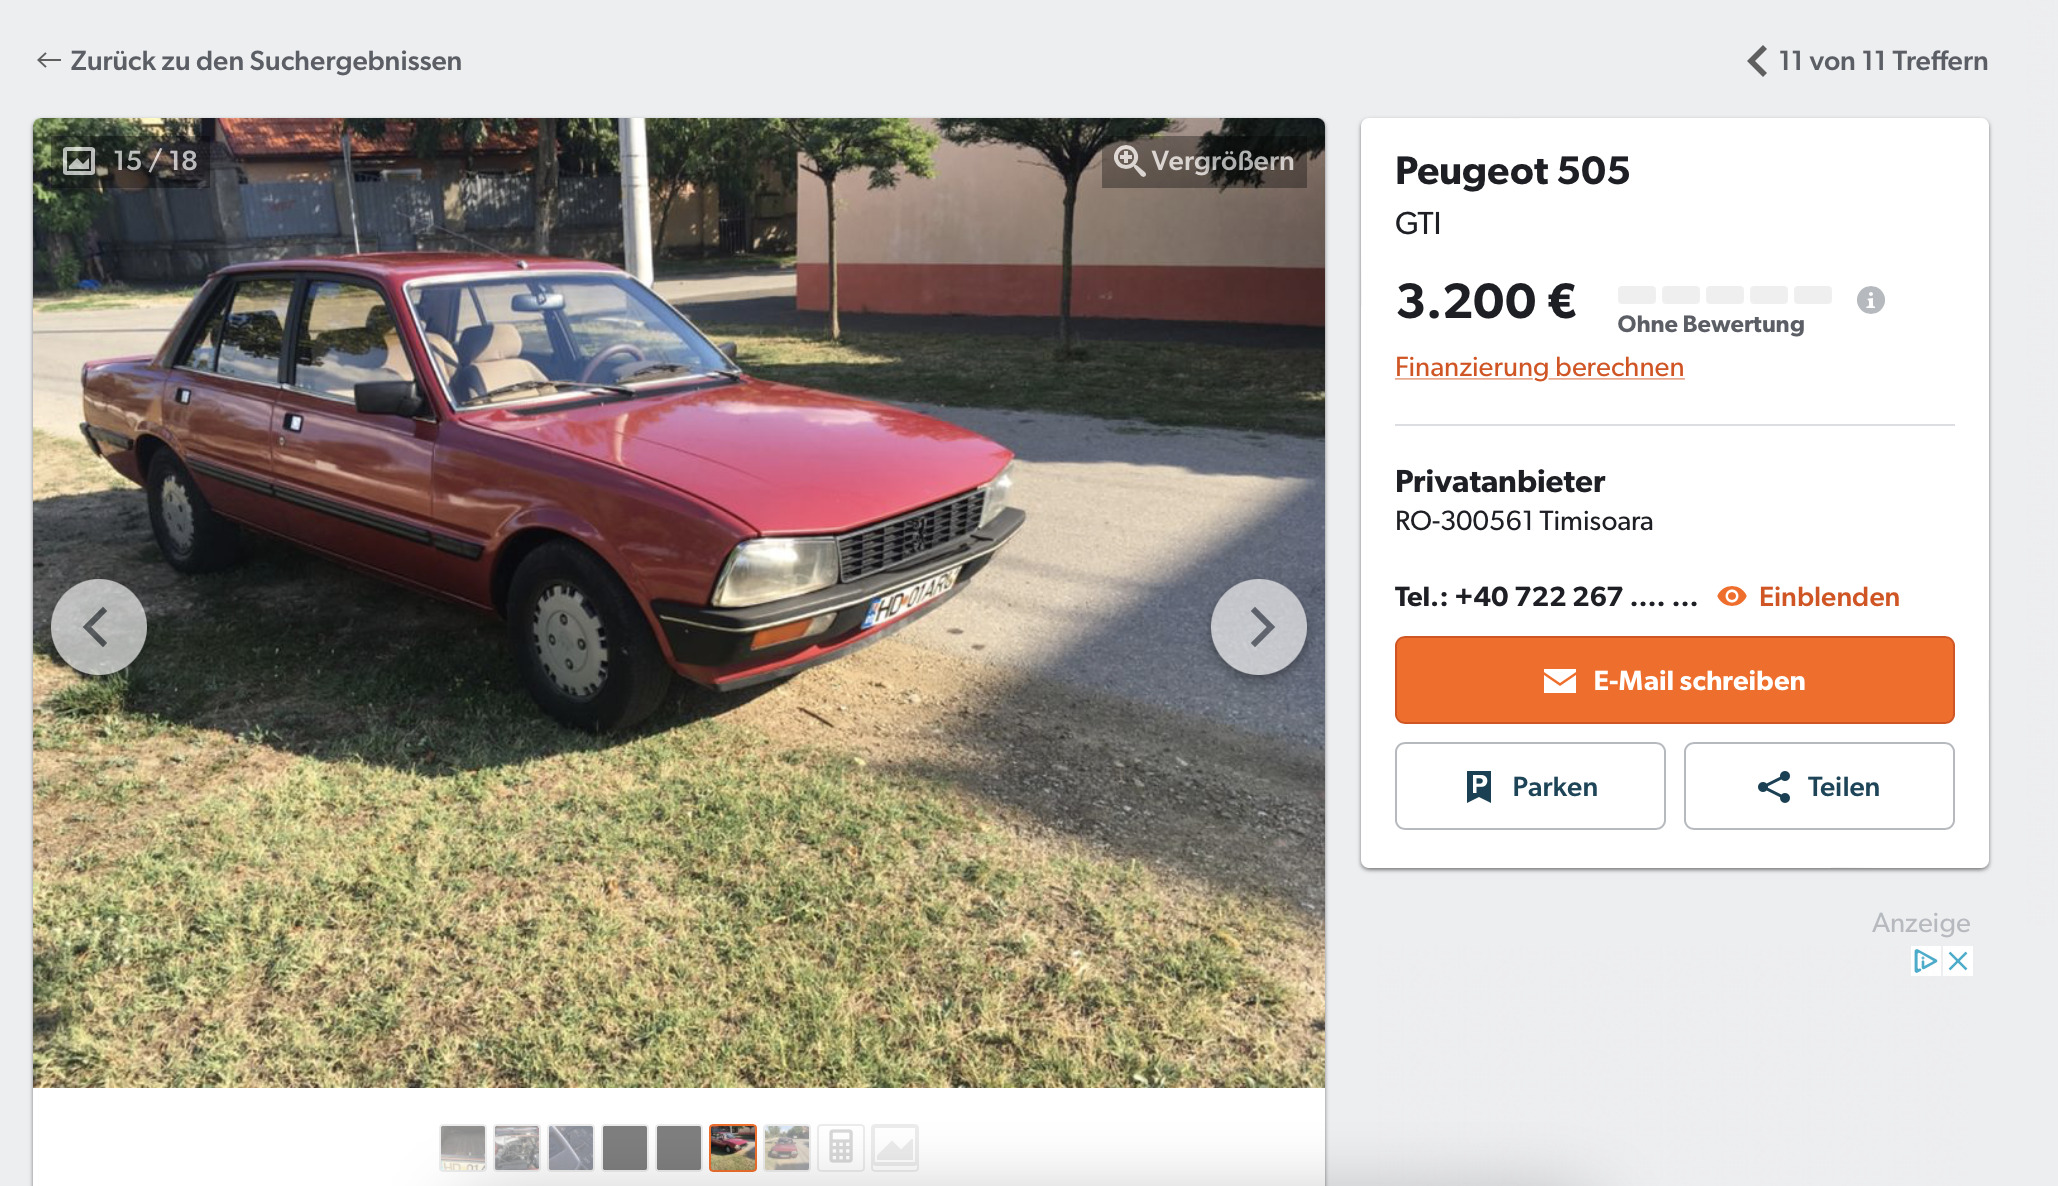Select the first gallery thumbnail
The image size is (2058, 1186).
(463, 1147)
